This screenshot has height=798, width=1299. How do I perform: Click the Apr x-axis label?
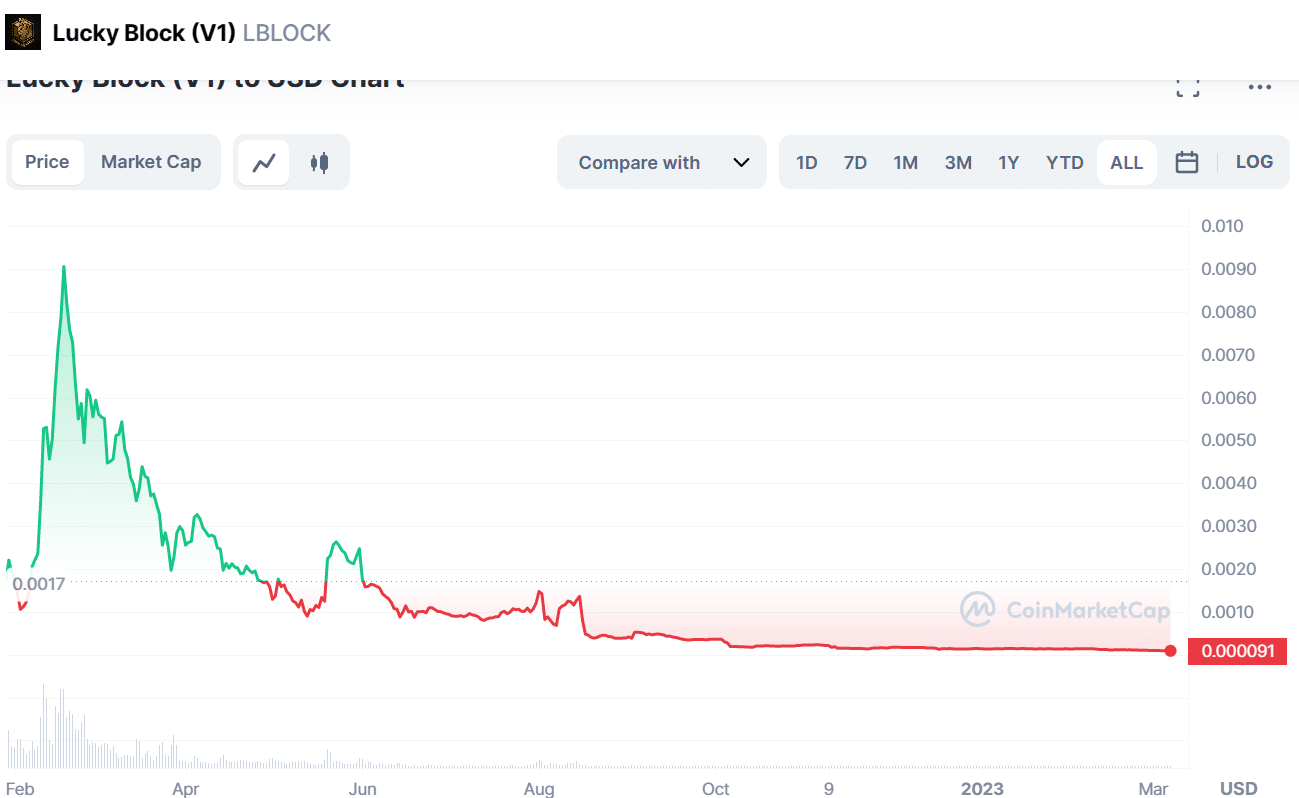pos(186,789)
